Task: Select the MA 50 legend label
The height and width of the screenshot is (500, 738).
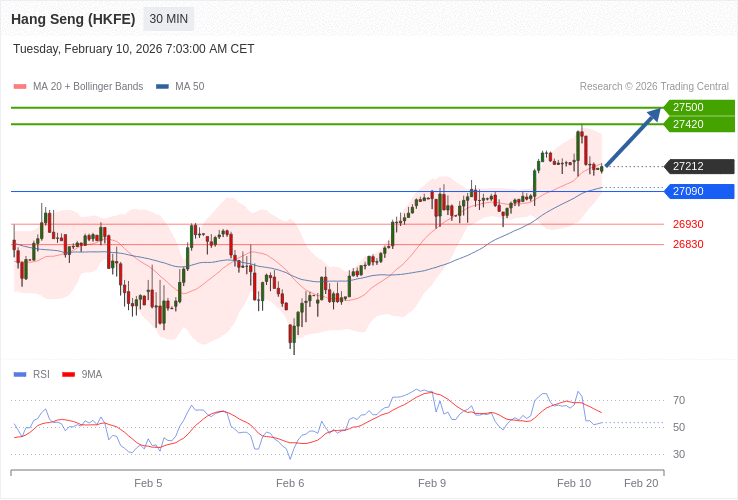Action: coord(189,87)
